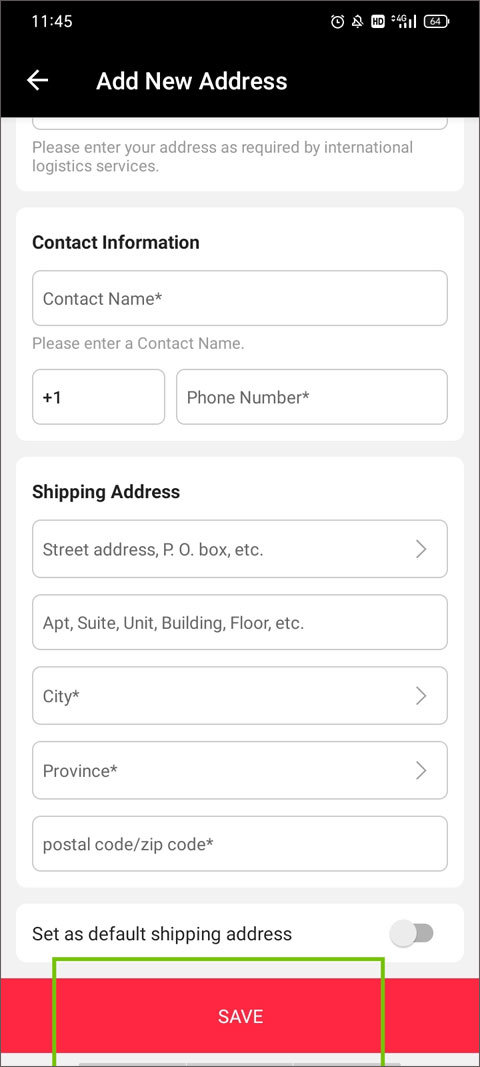Tap the City field
The height and width of the screenshot is (1067, 480).
pos(240,695)
